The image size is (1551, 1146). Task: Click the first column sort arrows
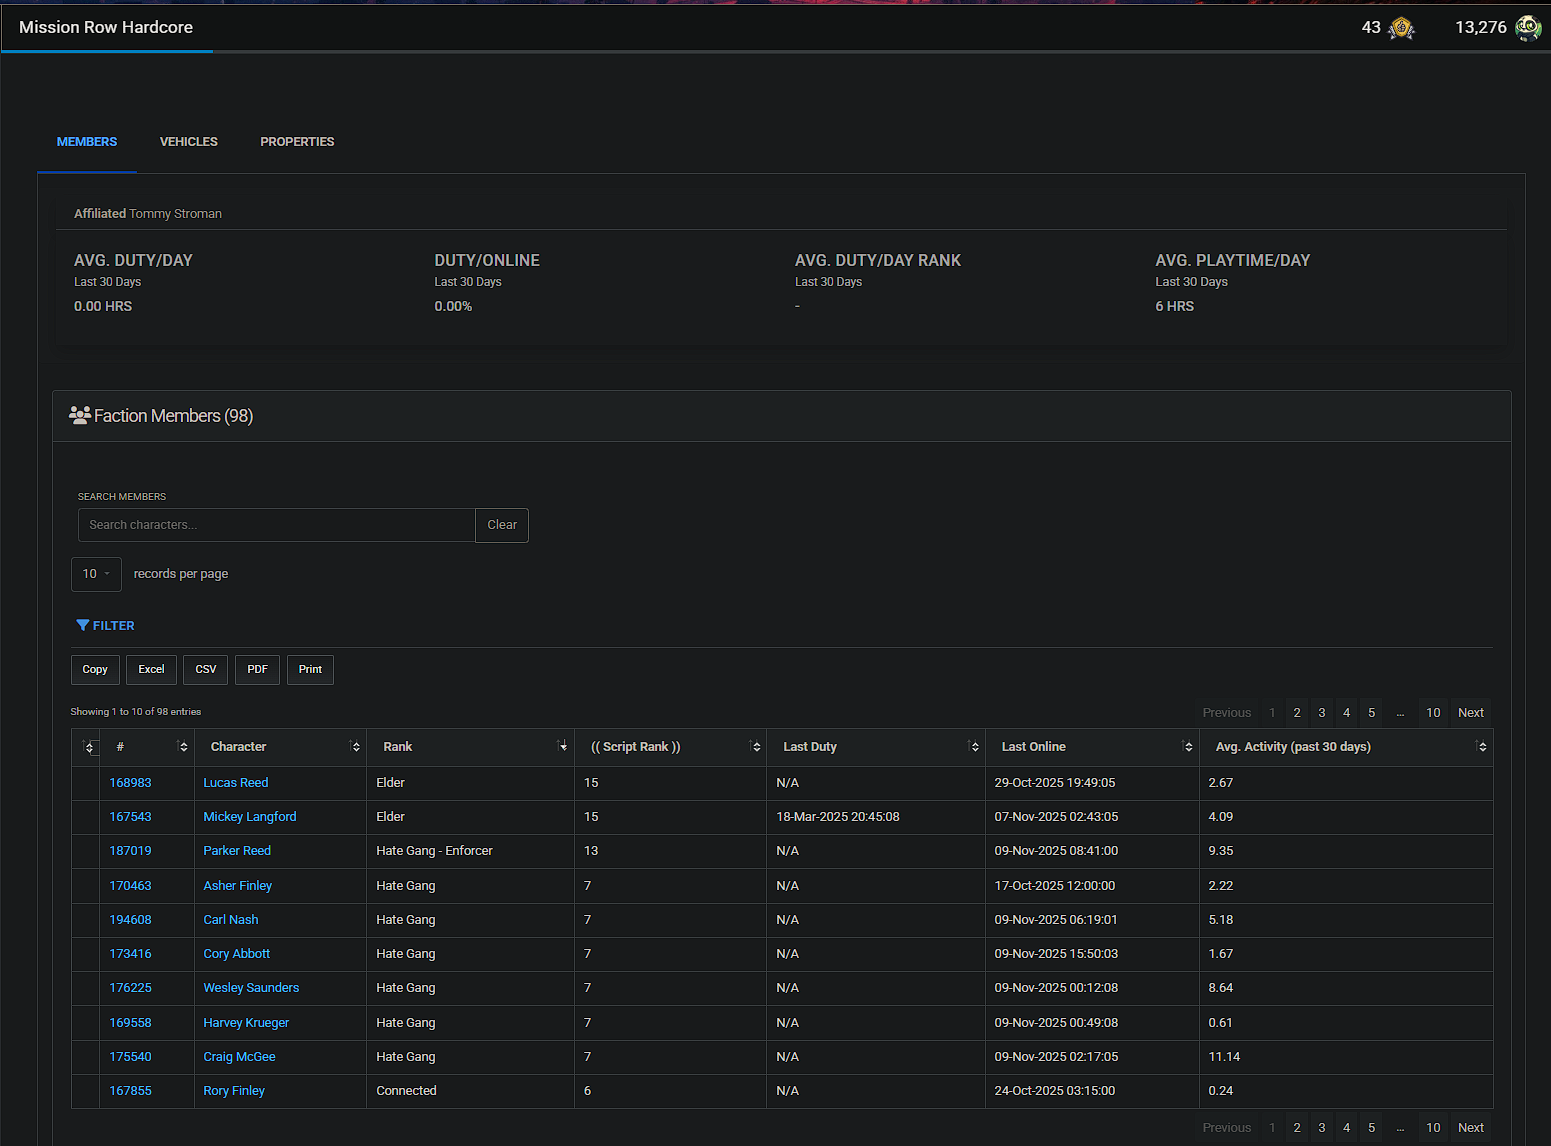point(88,747)
